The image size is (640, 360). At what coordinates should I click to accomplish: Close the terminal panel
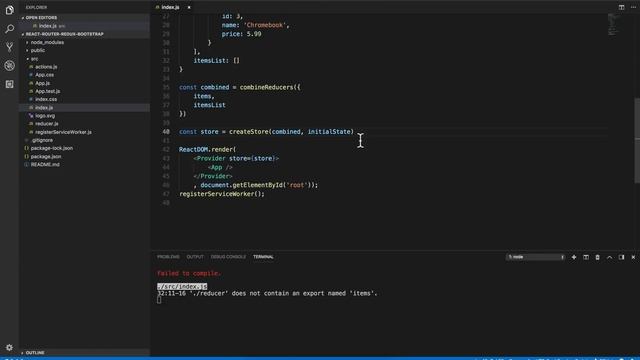[x=633, y=257]
